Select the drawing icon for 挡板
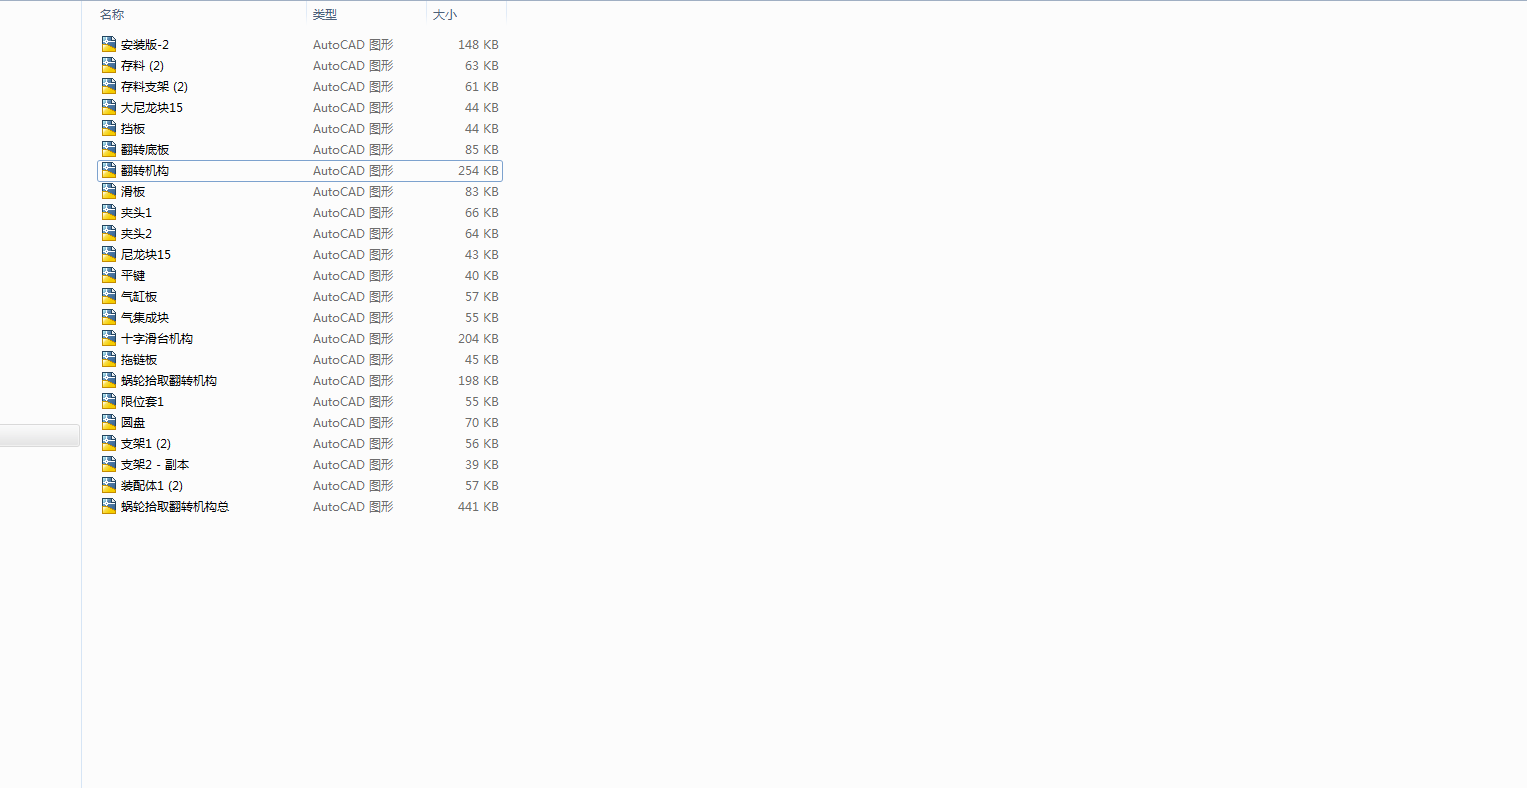The image size is (1527, 788). click(109, 128)
